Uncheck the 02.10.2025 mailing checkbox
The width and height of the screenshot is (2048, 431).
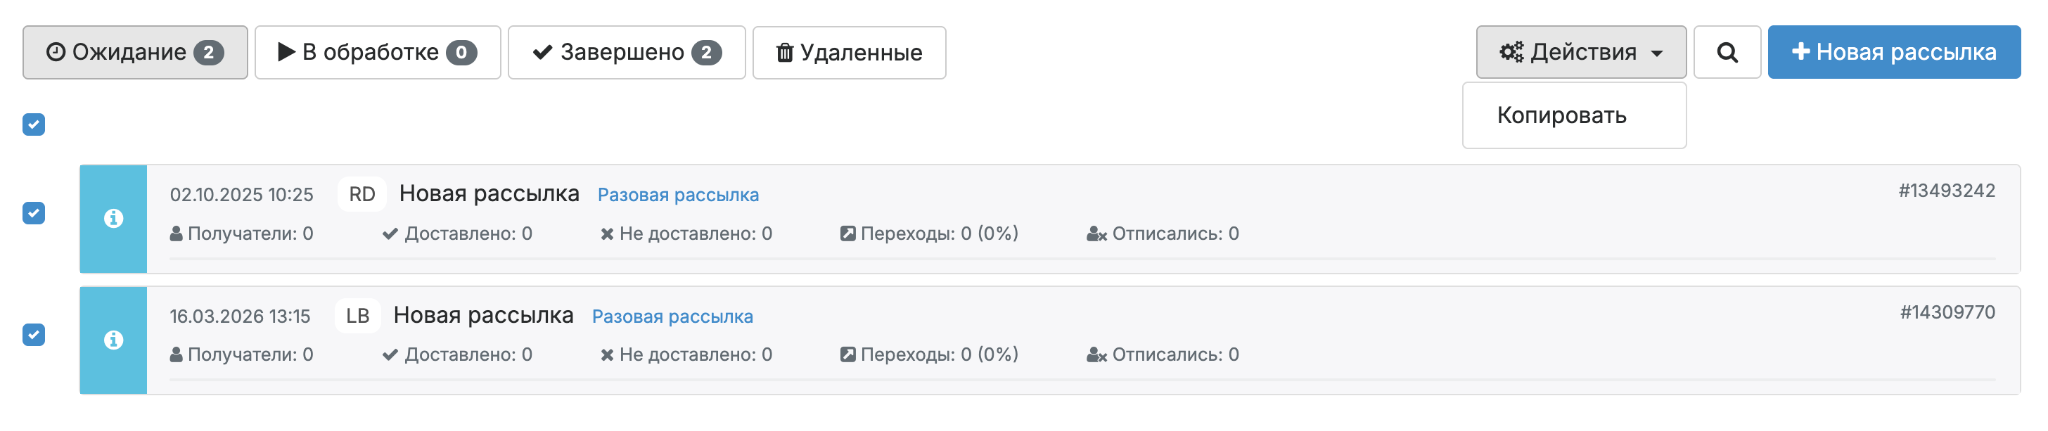34,213
